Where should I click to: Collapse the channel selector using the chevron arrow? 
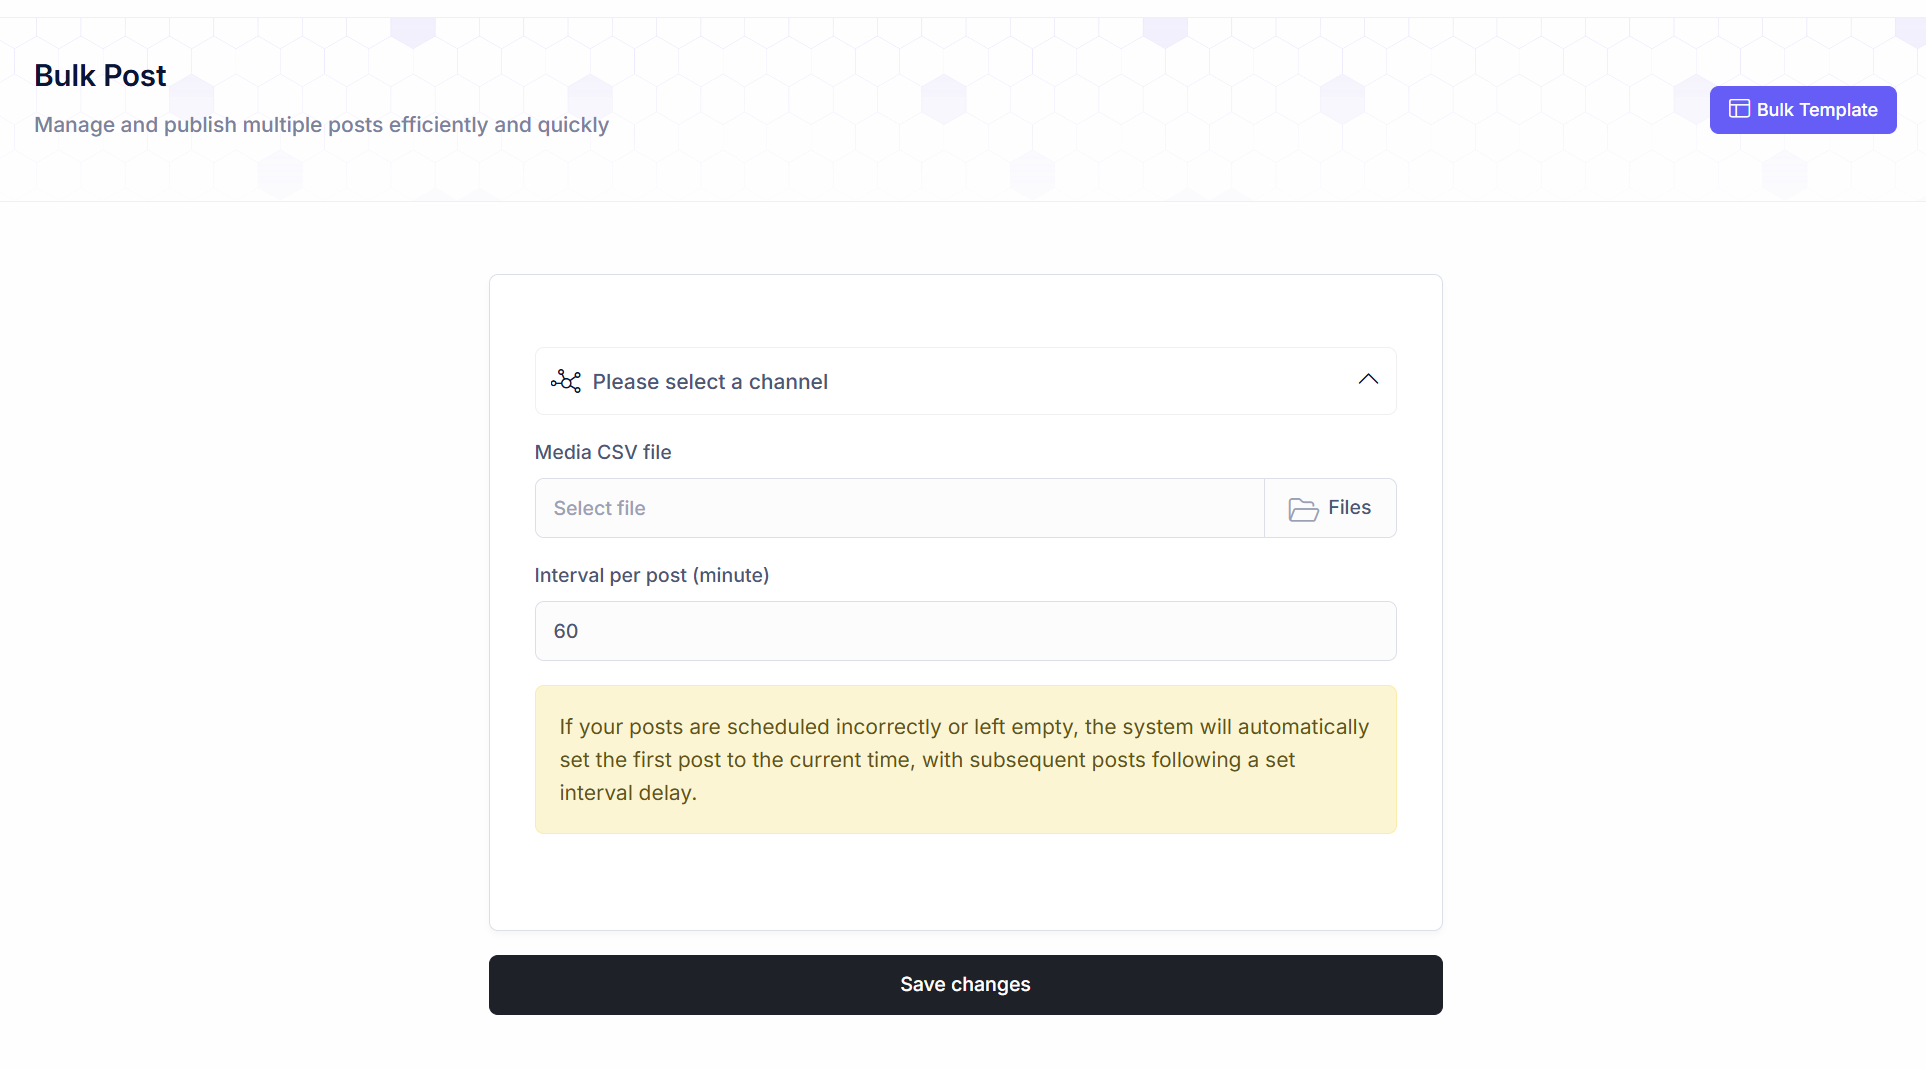coord(1368,380)
